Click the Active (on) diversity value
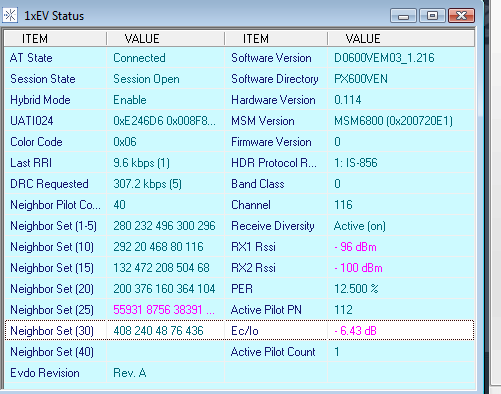Viewport: 501px width, 394px height. click(360, 226)
